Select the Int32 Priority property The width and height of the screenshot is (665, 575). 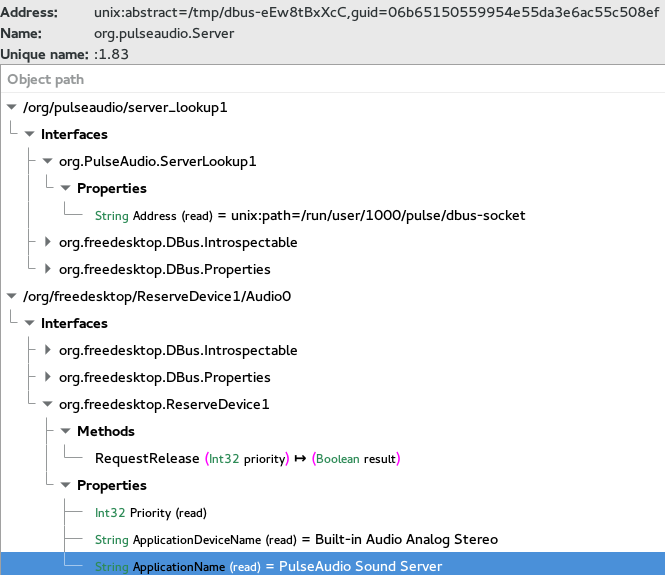(x=150, y=512)
